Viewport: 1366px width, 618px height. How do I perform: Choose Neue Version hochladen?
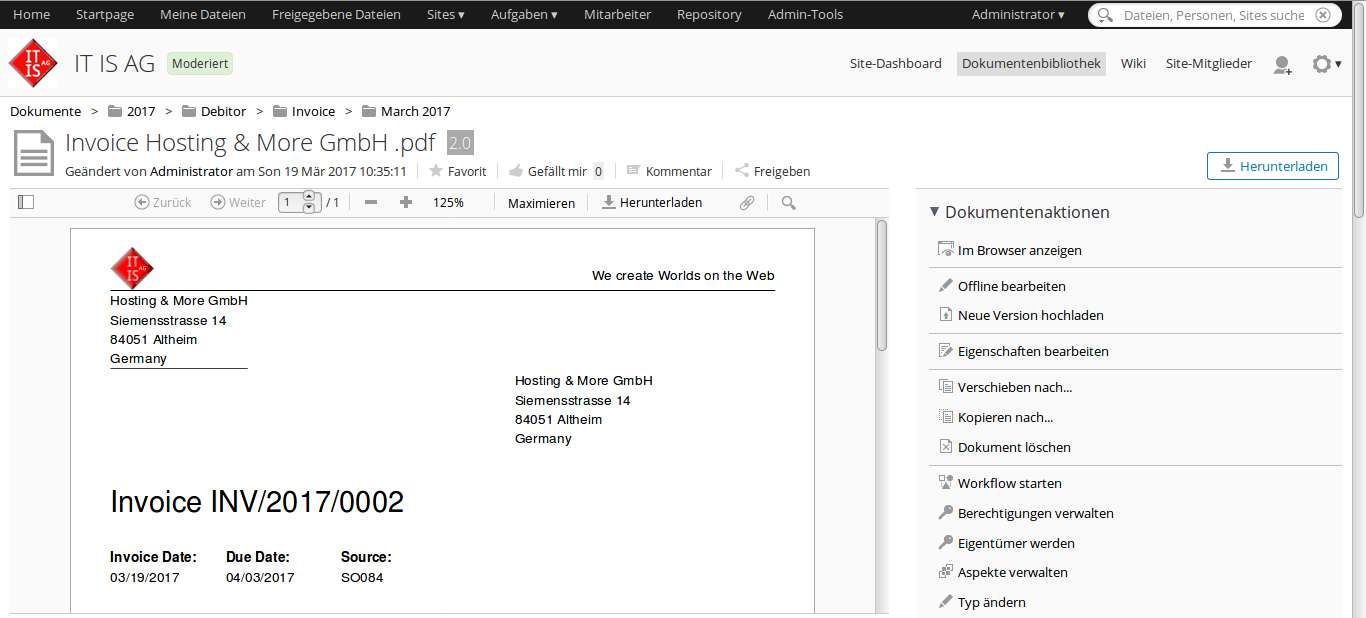tap(1030, 315)
